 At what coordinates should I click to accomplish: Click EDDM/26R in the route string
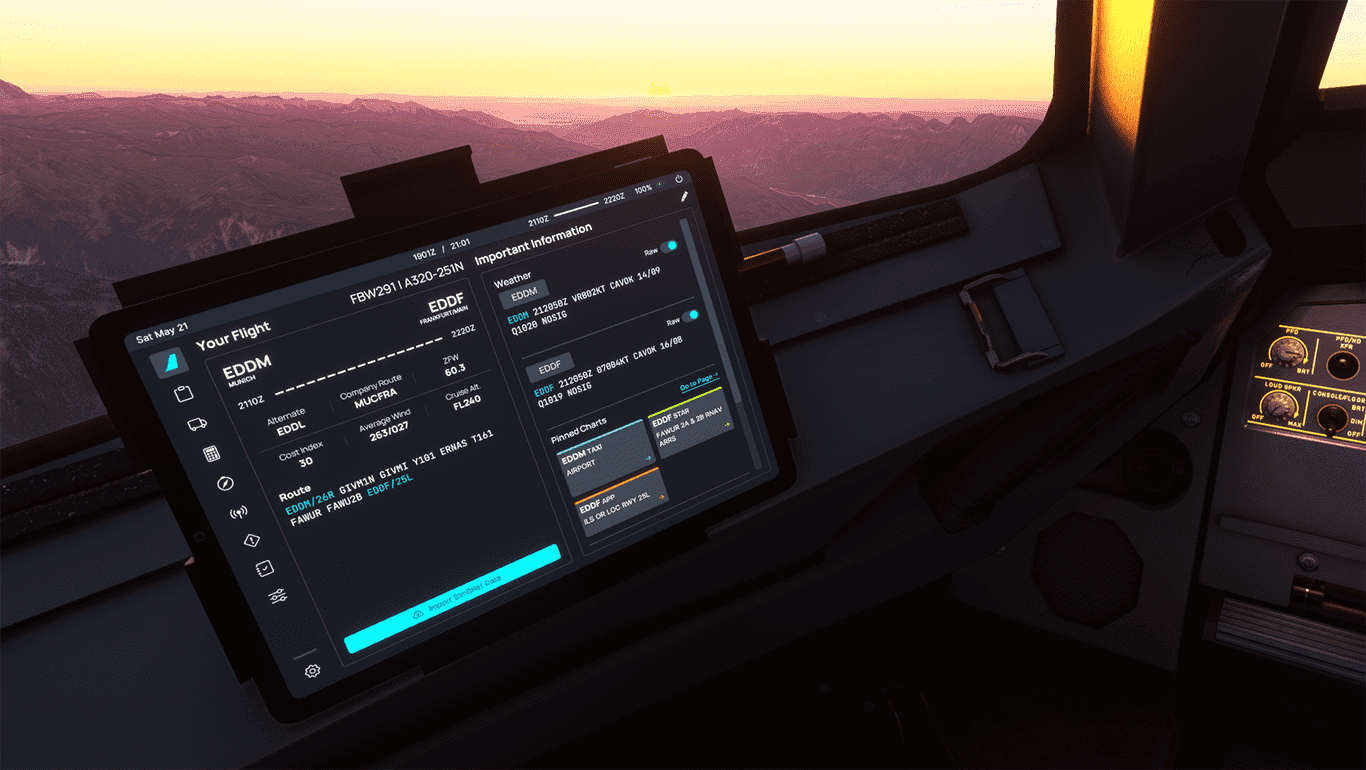coord(310,505)
